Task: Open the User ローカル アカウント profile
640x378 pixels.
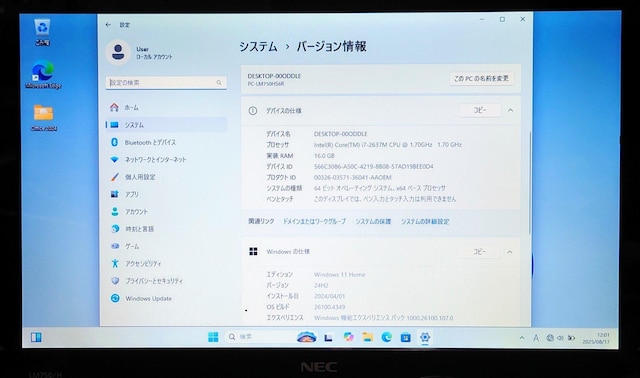Action: (x=140, y=52)
